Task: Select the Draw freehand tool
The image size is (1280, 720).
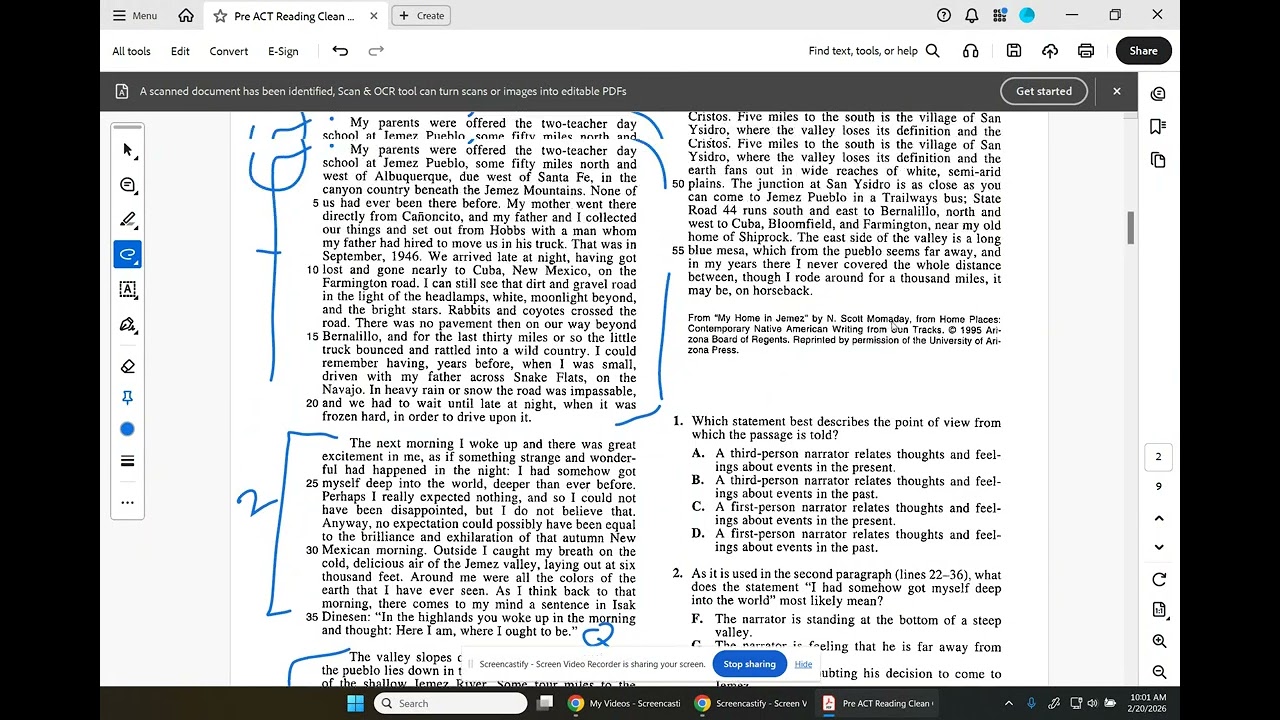Action: click(x=127, y=255)
